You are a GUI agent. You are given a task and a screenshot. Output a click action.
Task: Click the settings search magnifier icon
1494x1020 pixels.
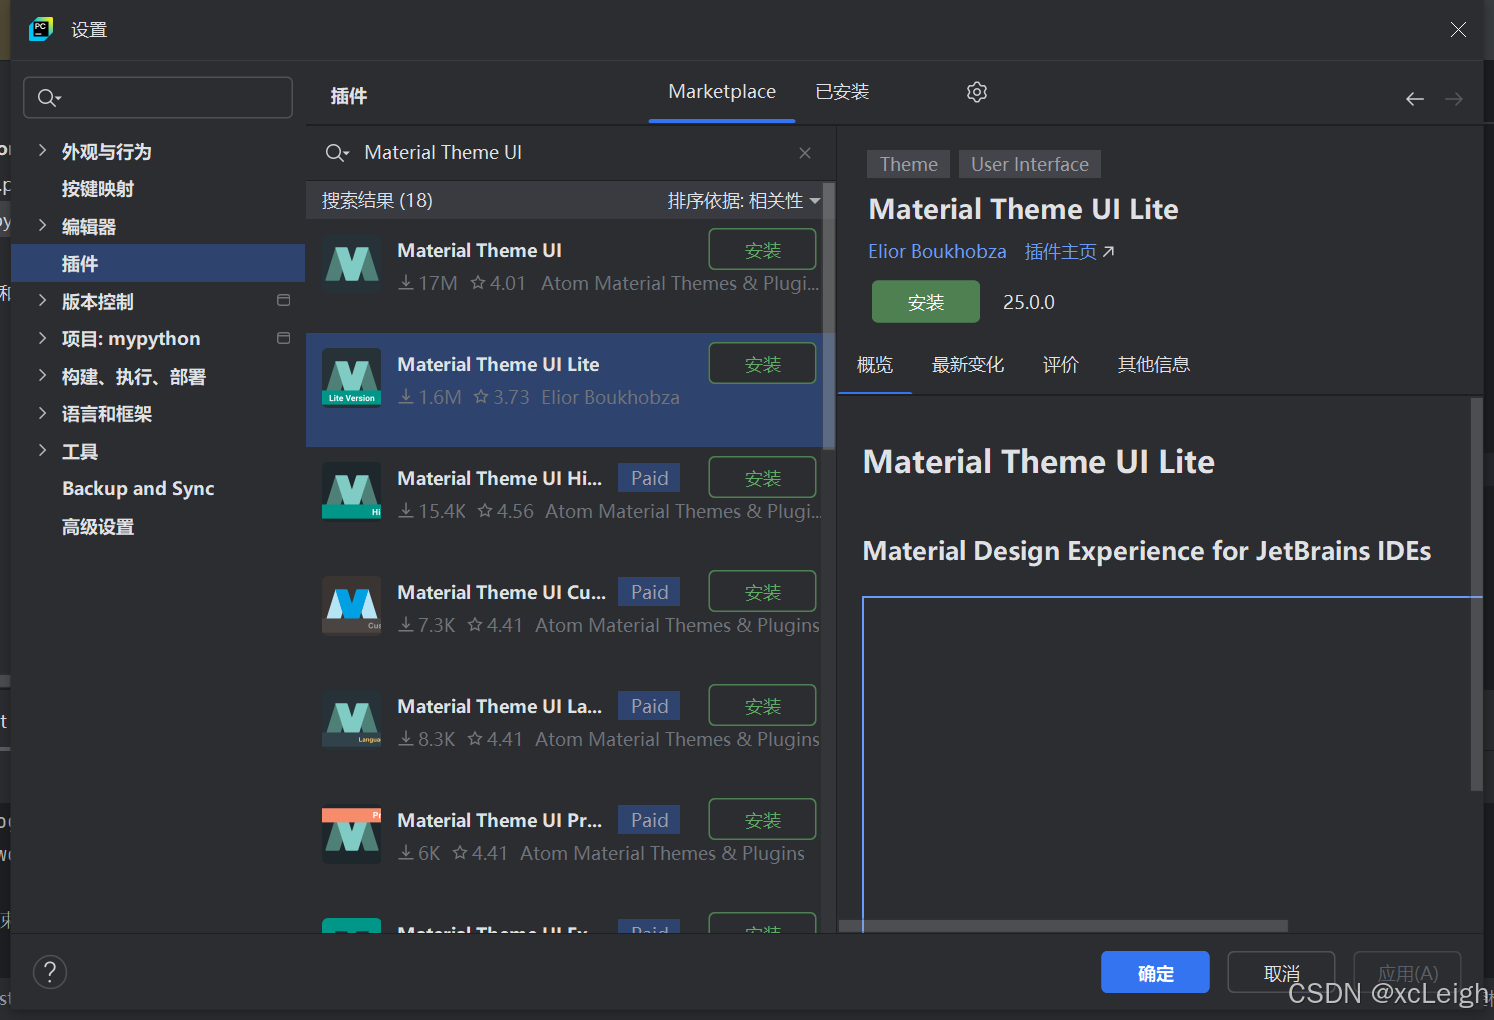tap(49, 98)
